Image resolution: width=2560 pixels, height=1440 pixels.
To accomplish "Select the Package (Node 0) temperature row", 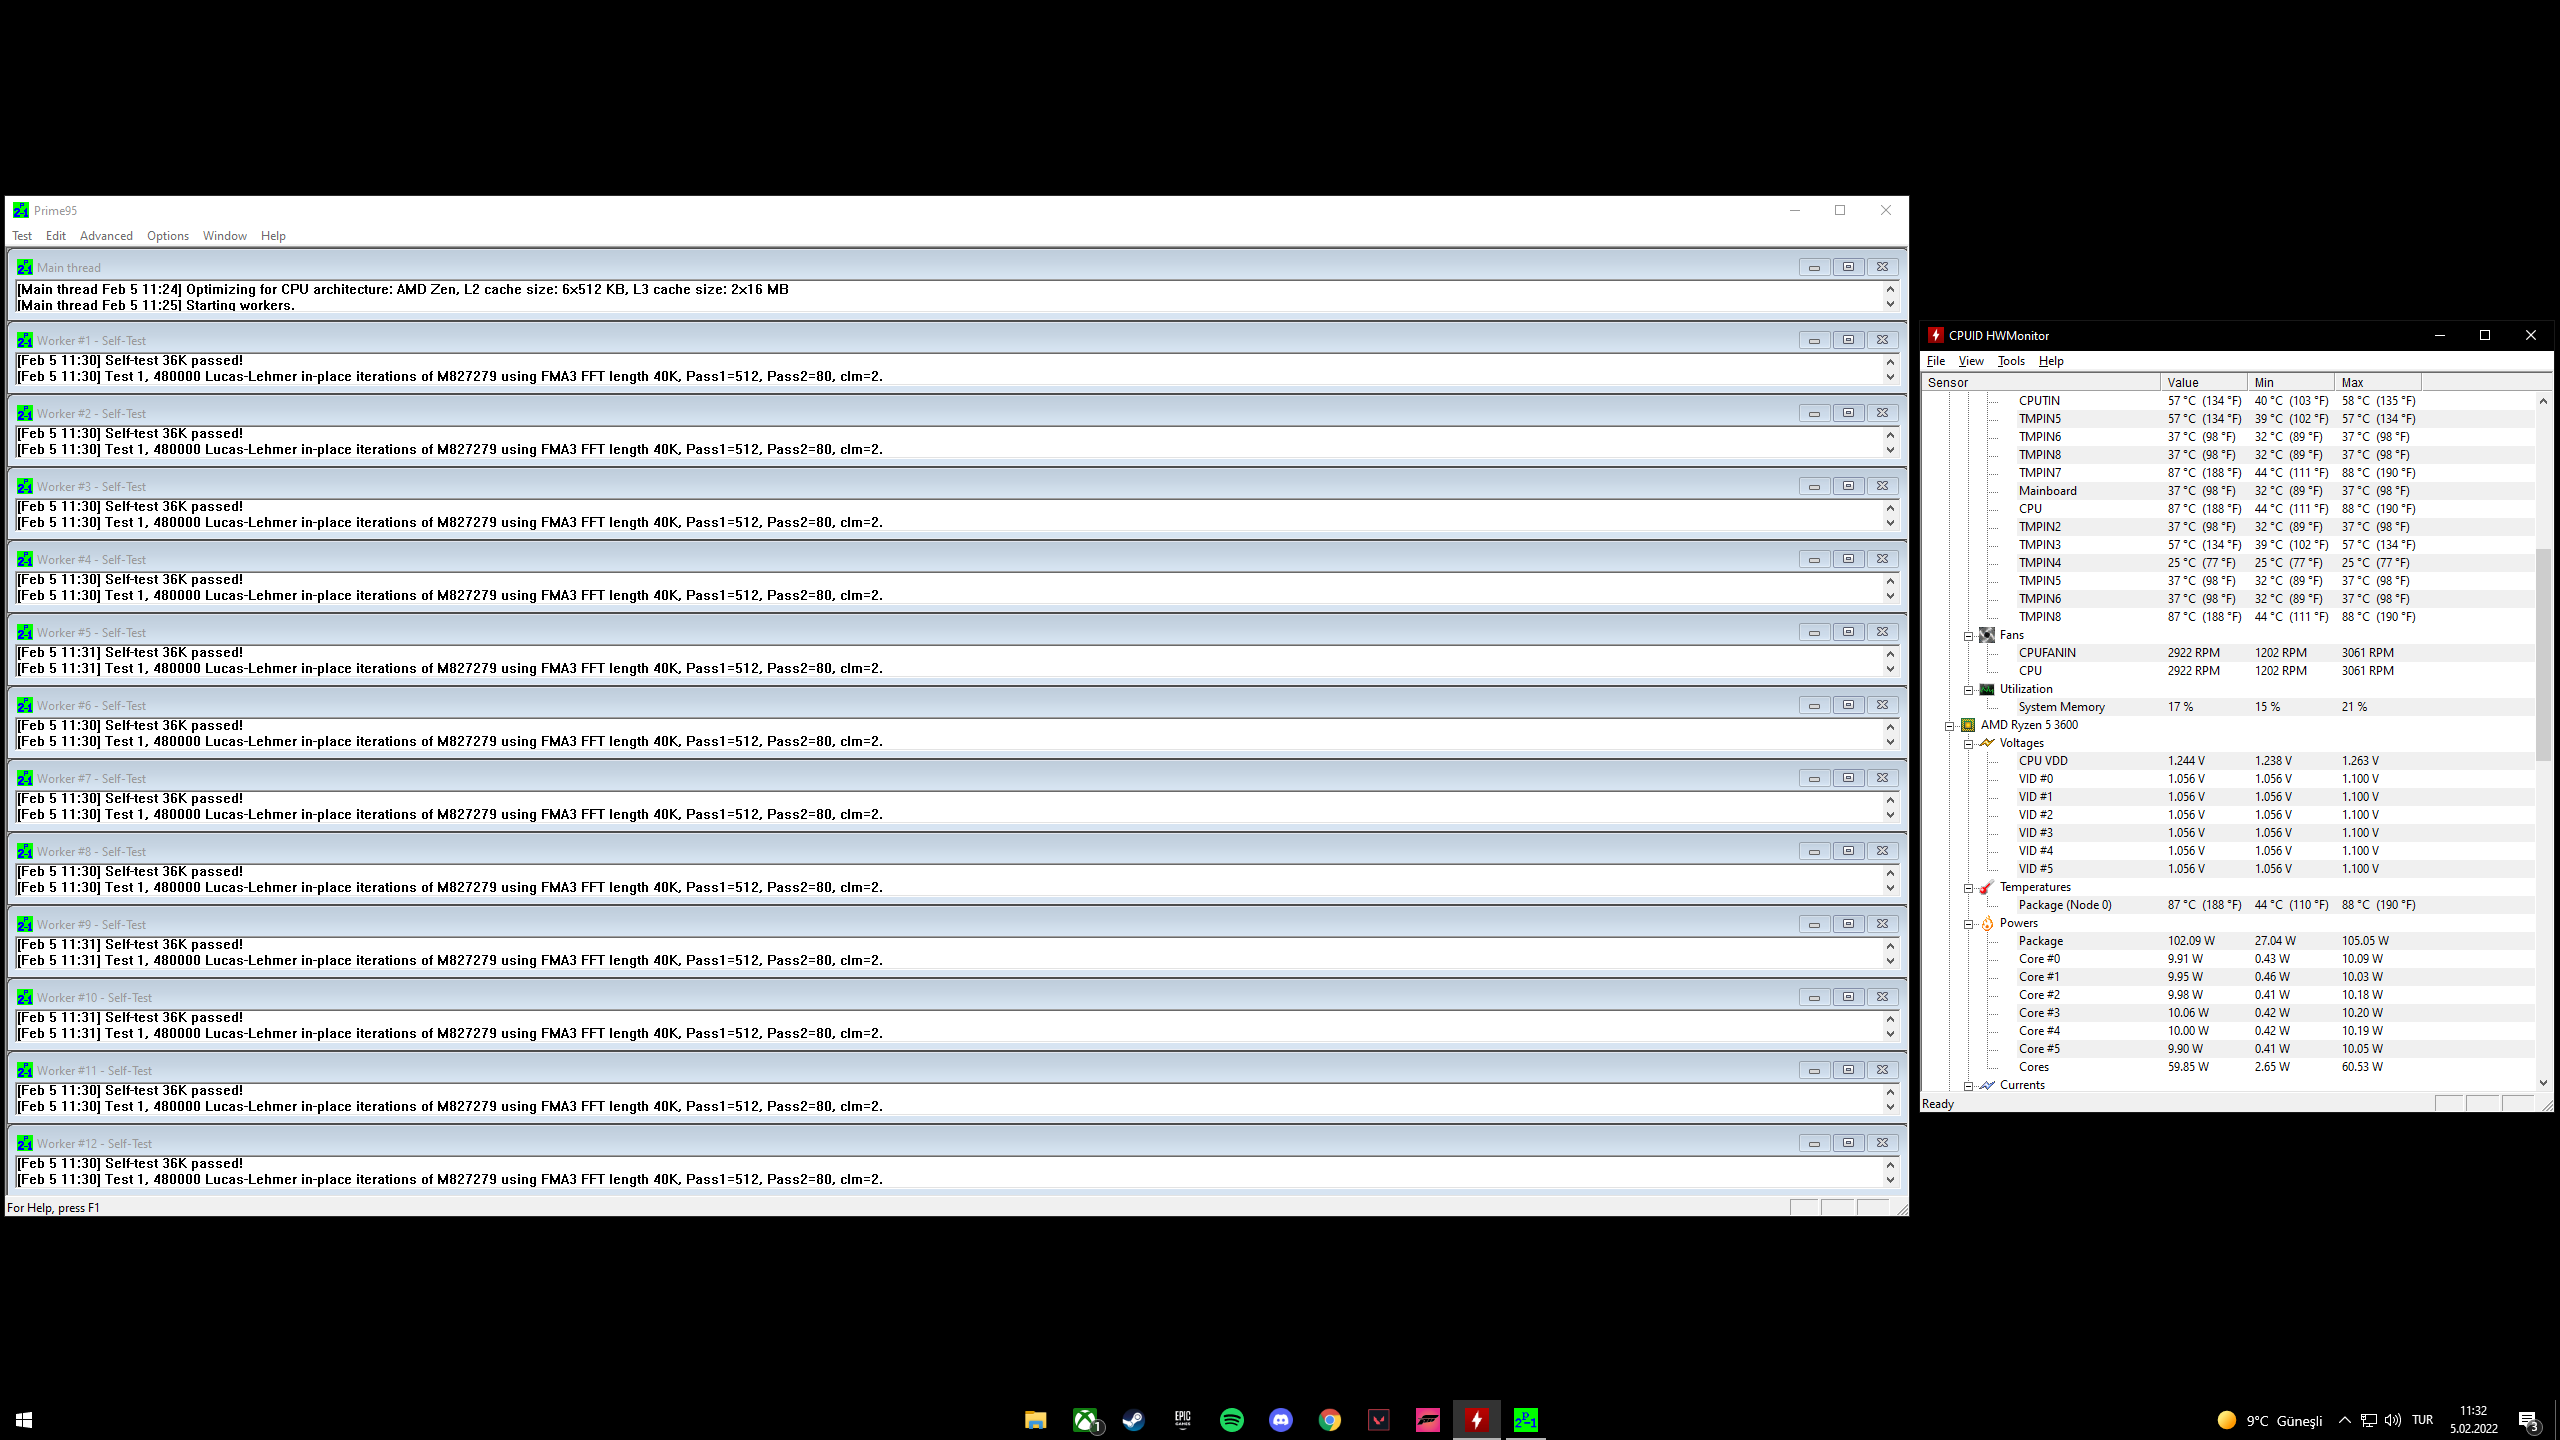I will coord(2064,905).
